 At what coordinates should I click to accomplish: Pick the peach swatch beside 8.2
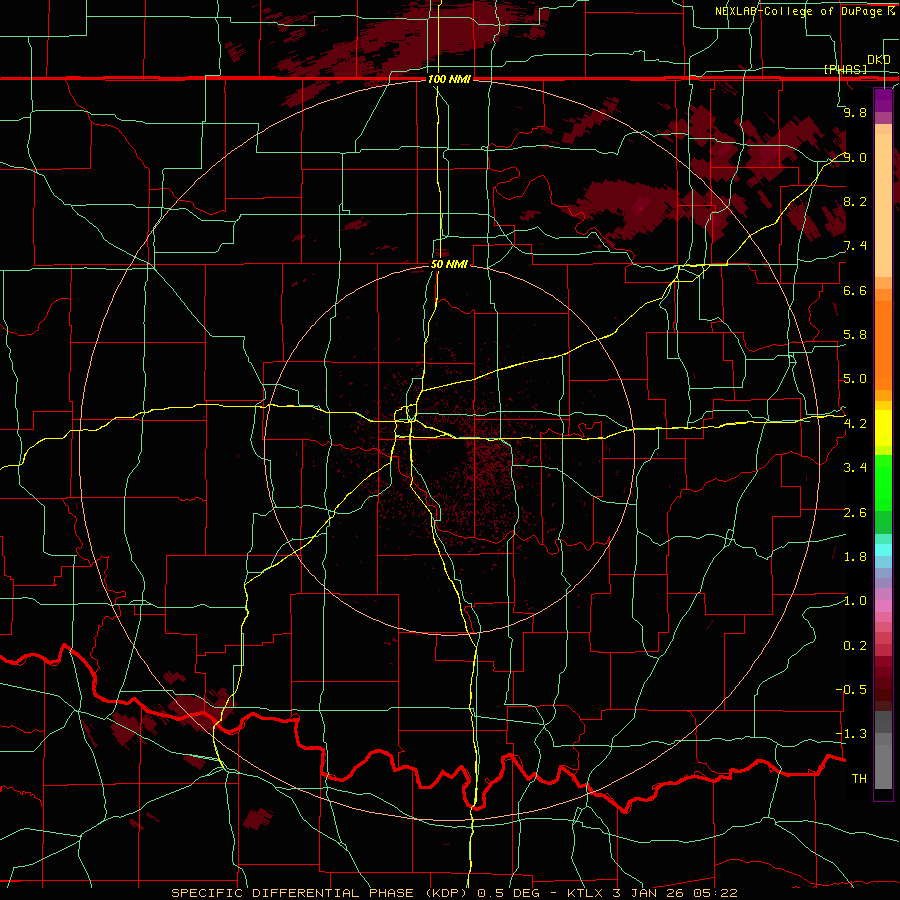[x=883, y=205]
